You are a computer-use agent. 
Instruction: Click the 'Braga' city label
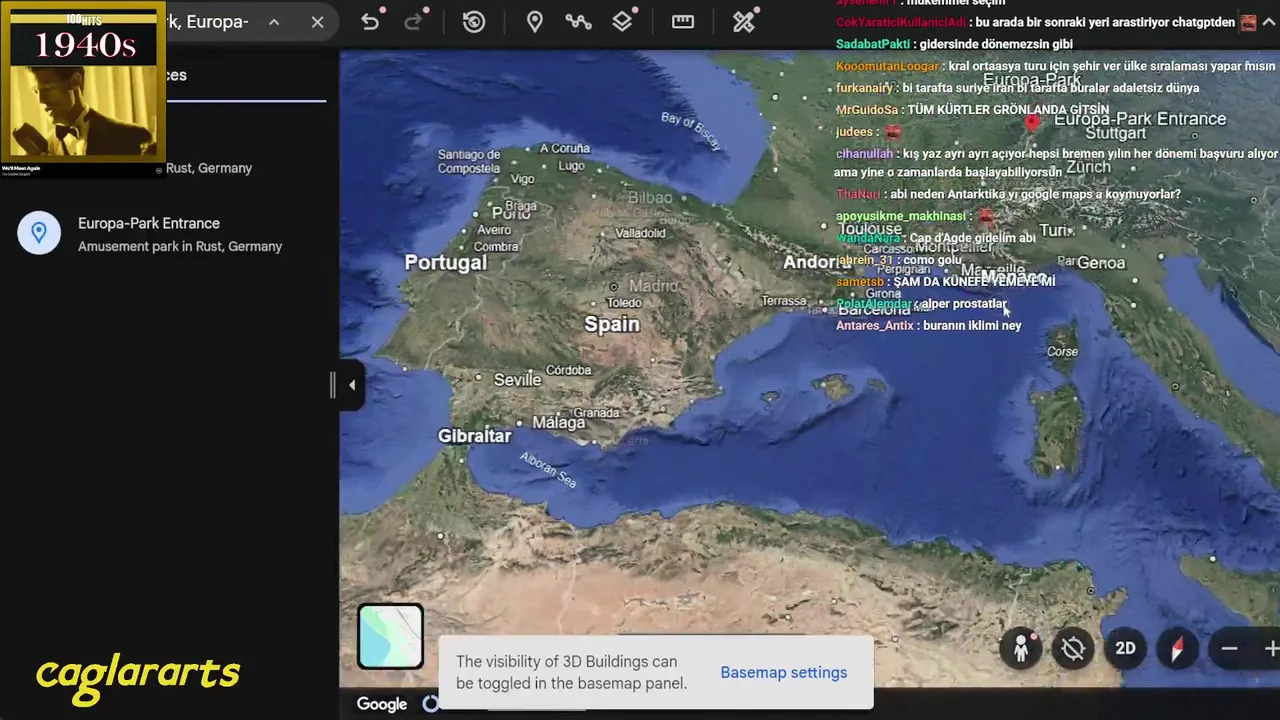[521, 206]
